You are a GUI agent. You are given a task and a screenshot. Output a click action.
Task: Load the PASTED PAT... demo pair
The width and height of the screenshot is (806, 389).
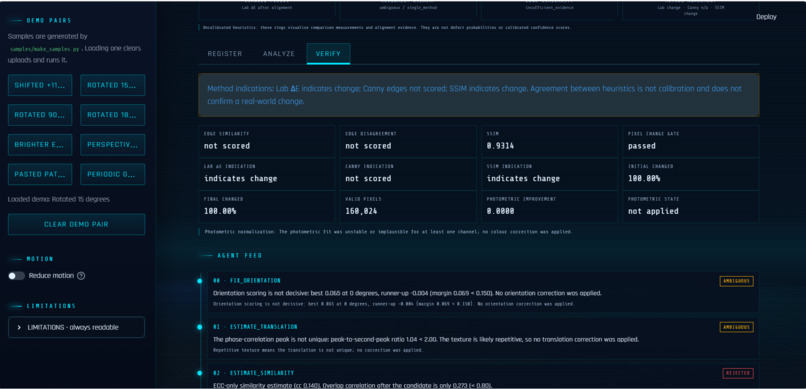coord(40,174)
